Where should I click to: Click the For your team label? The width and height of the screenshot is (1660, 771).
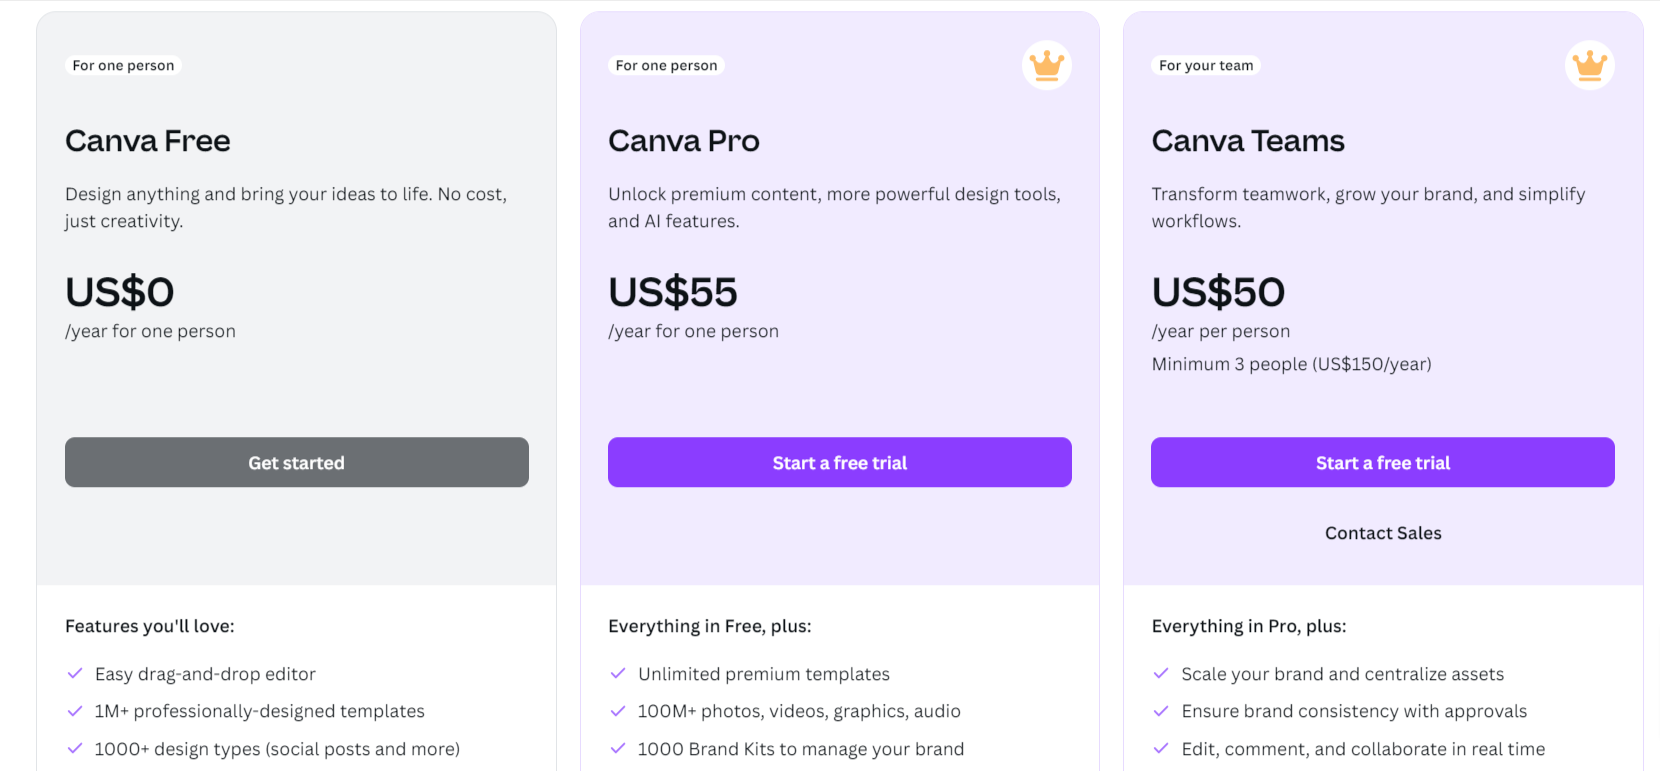point(1206,65)
